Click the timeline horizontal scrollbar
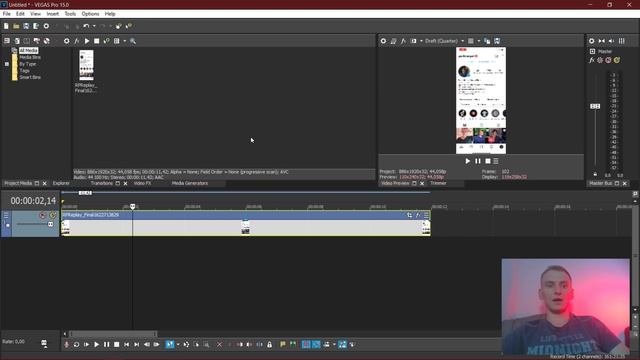This screenshot has height=360, width=640. point(113,334)
